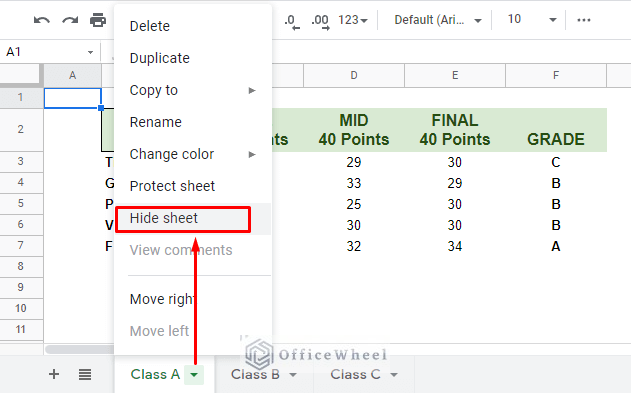Expand the name box dropdown arrow
The height and width of the screenshot is (393, 631).
tap(91, 52)
